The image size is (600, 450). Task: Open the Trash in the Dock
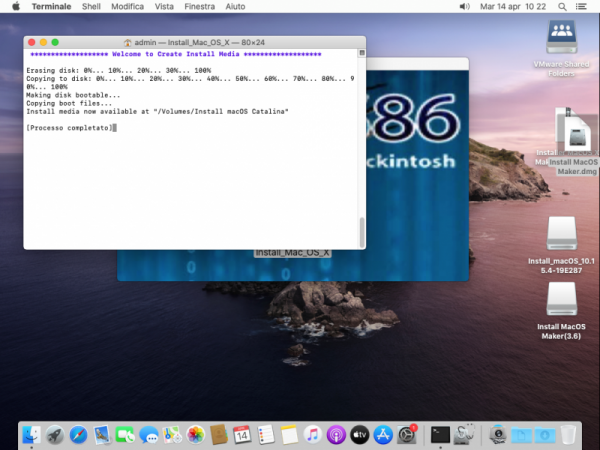pos(568,435)
